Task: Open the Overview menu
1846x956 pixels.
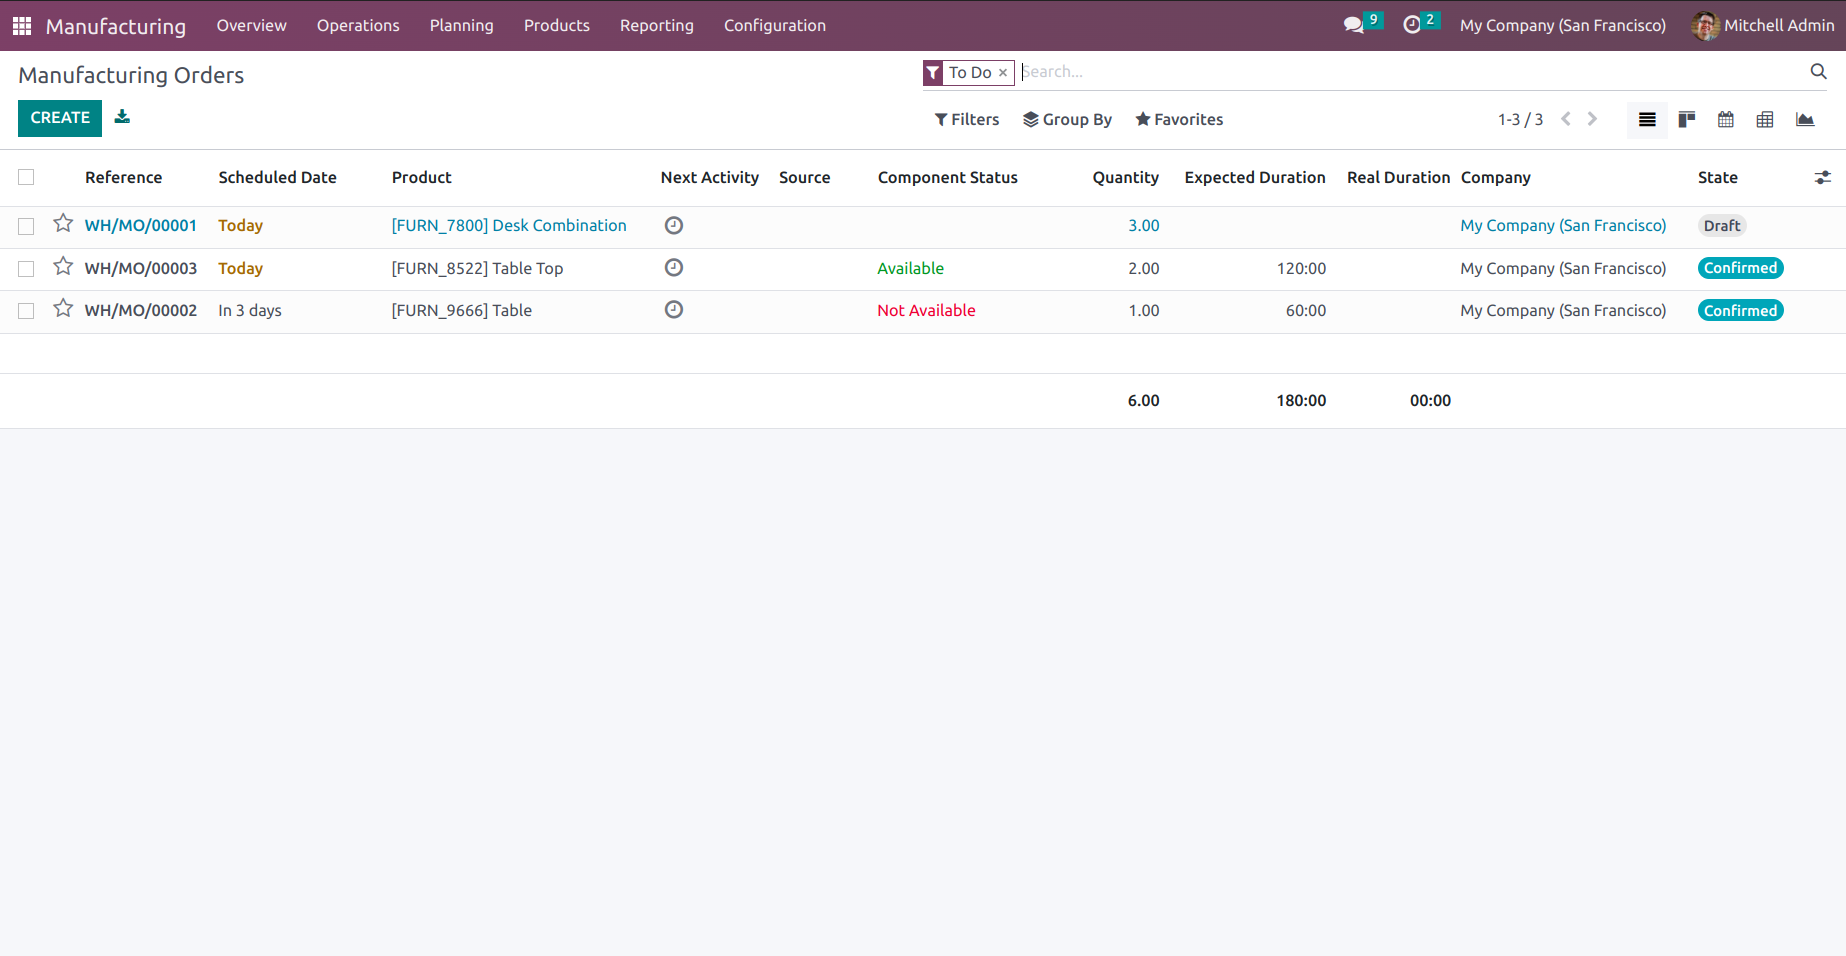Action: click(x=252, y=25)
